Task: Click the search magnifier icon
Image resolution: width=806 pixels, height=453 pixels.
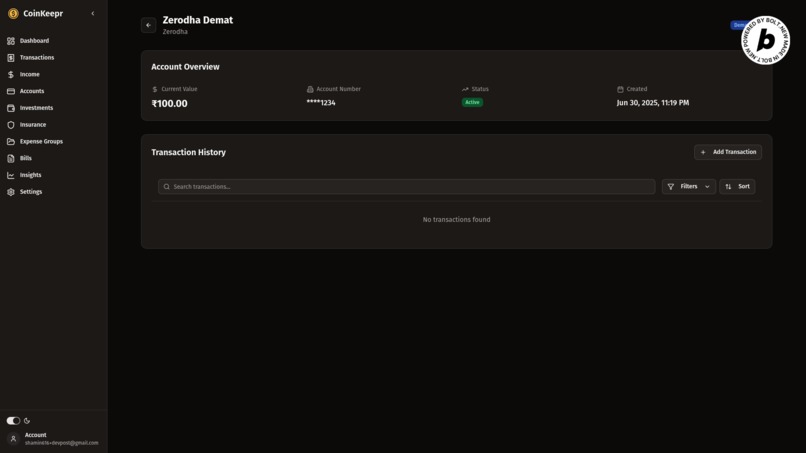Action: tap(167, 187)
